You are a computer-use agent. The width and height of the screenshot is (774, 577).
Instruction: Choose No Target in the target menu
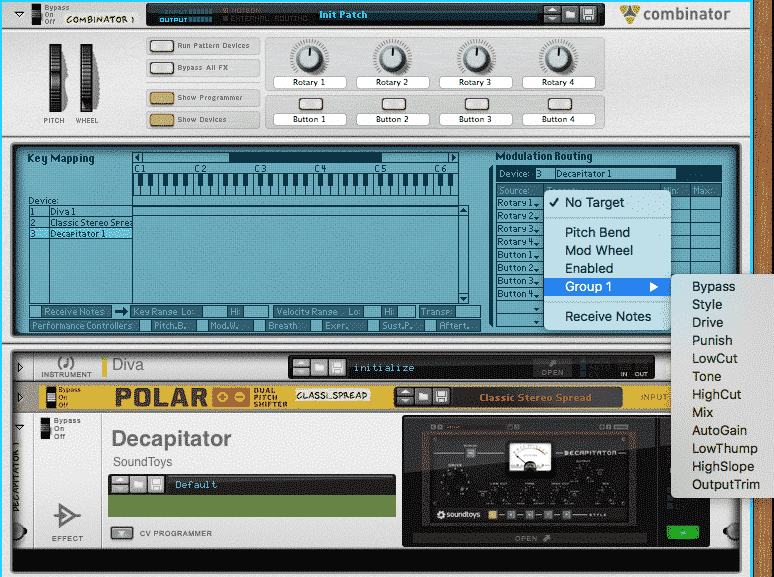[x=607, y=203]
